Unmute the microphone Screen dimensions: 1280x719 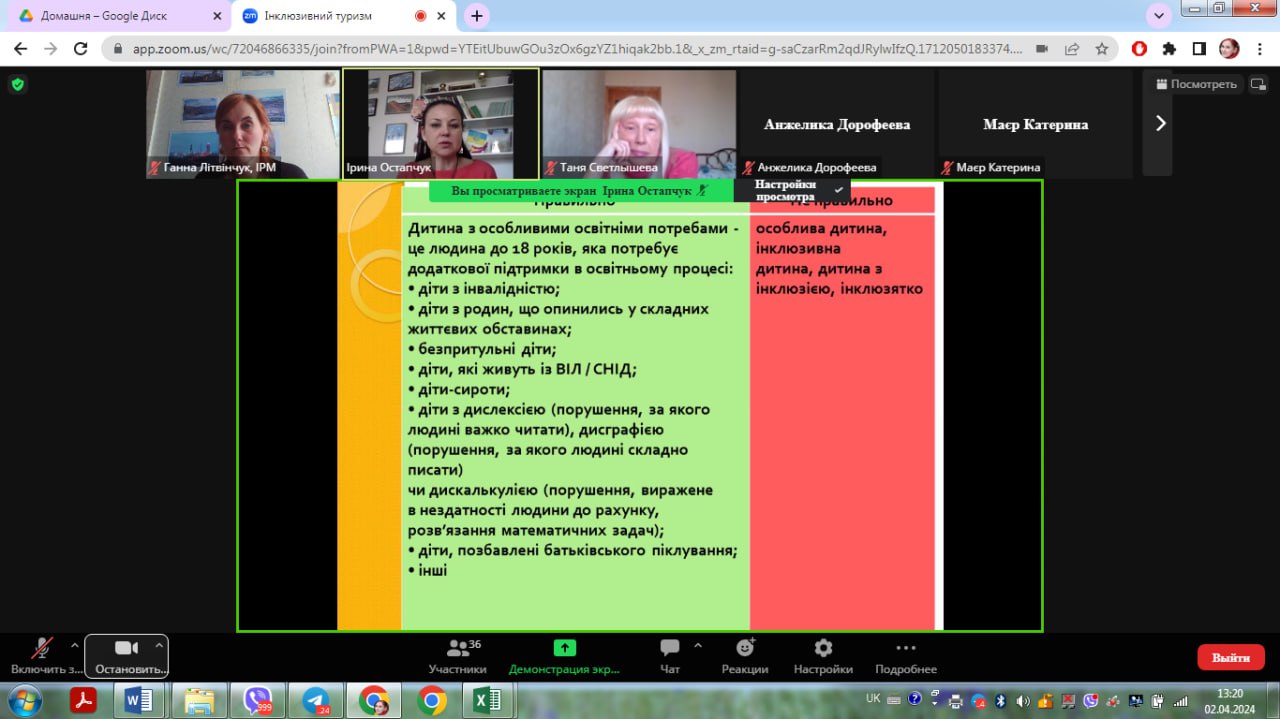point(42,649)
